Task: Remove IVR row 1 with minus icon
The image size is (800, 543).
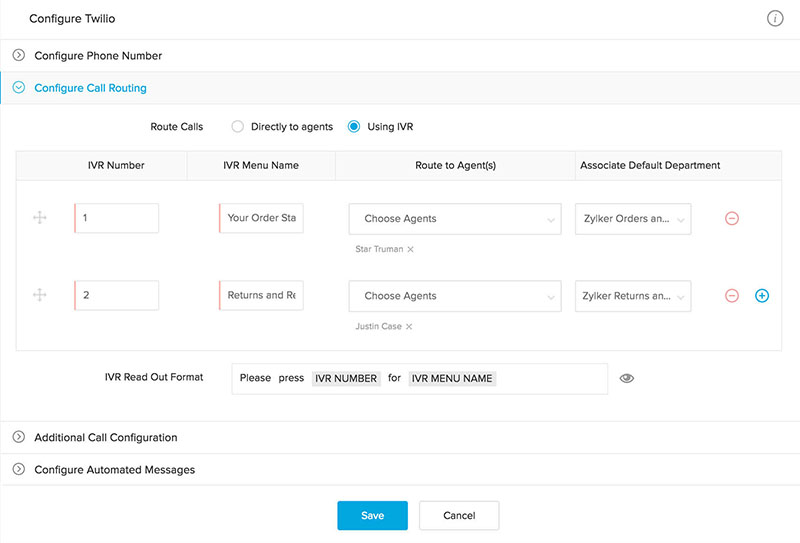Action: coord(731,218)
